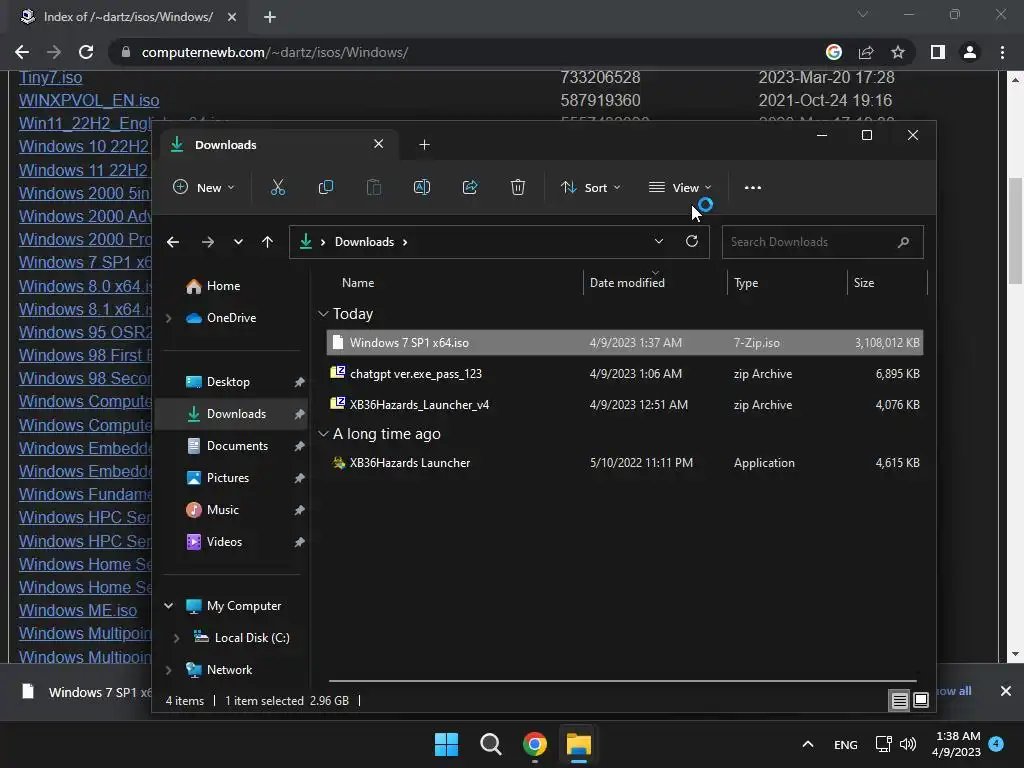Image resolution: width=1024 pixels, height=768 pixels.
Task: Open the WINXPVOL_EN.iso link in Chrome
Action: point(89,101)
